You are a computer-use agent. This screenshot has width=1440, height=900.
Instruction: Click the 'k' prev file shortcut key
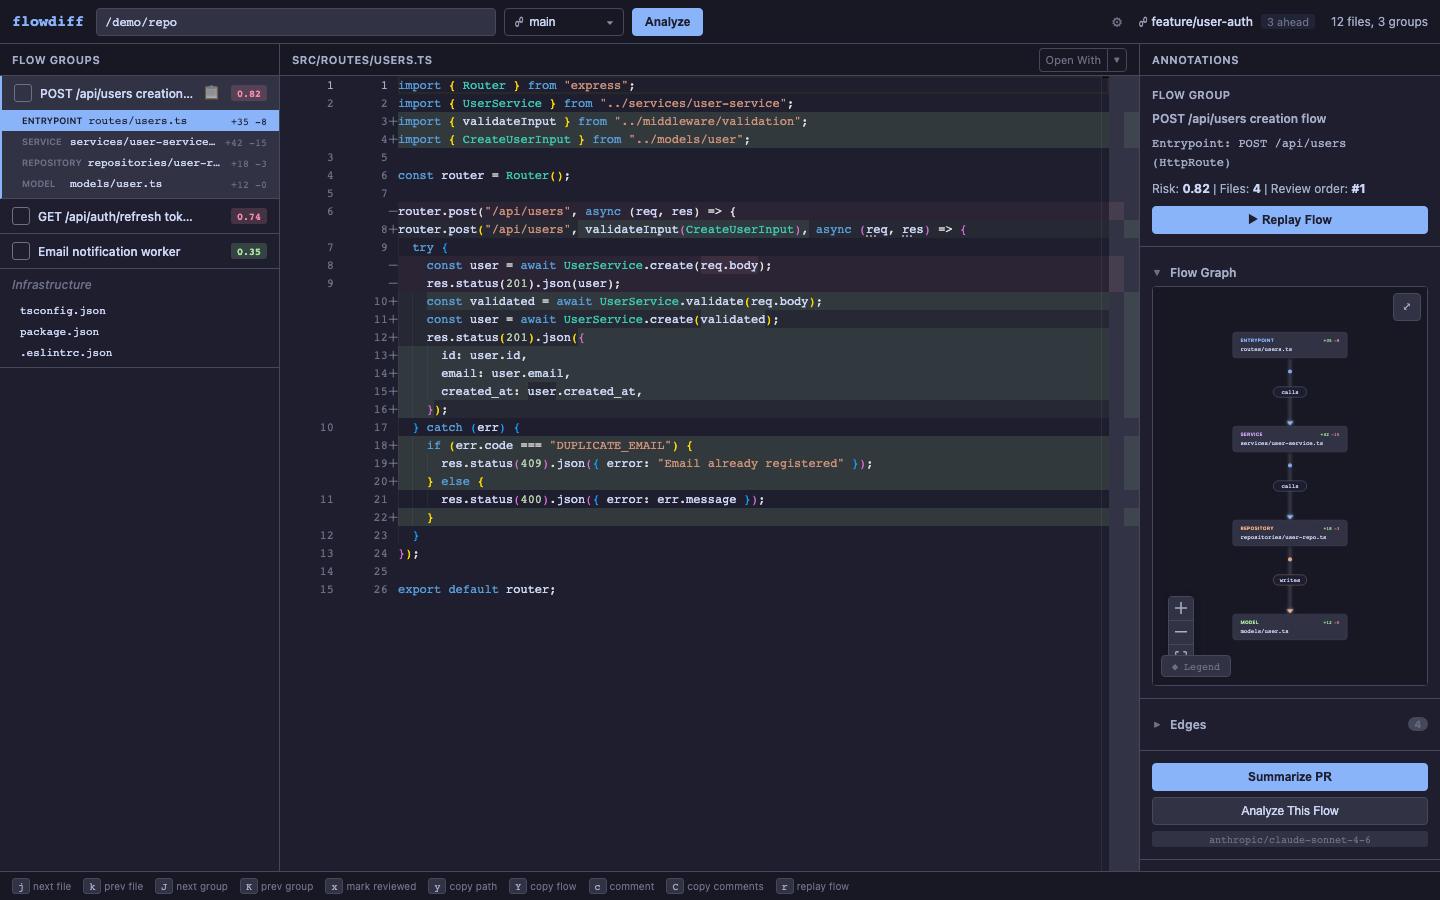92,886
